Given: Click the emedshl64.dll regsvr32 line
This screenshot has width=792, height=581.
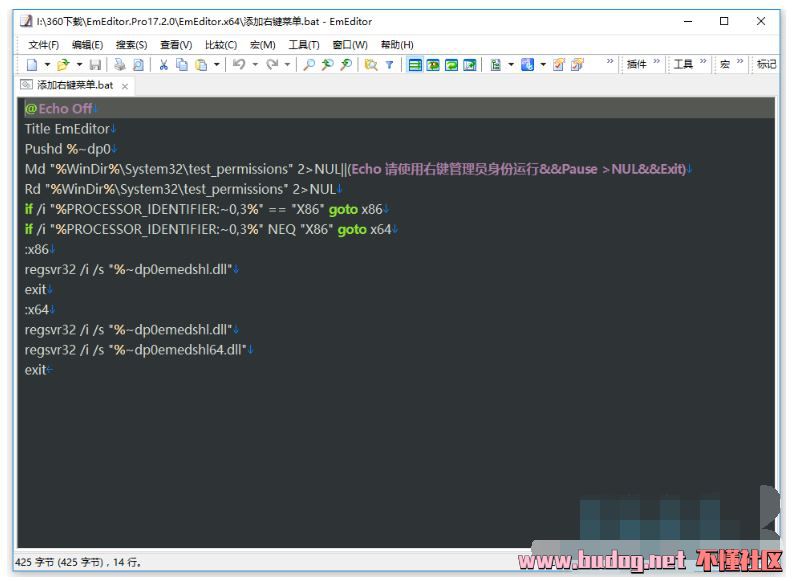Looking at the screenshot, I should click(x=135, y=350).
